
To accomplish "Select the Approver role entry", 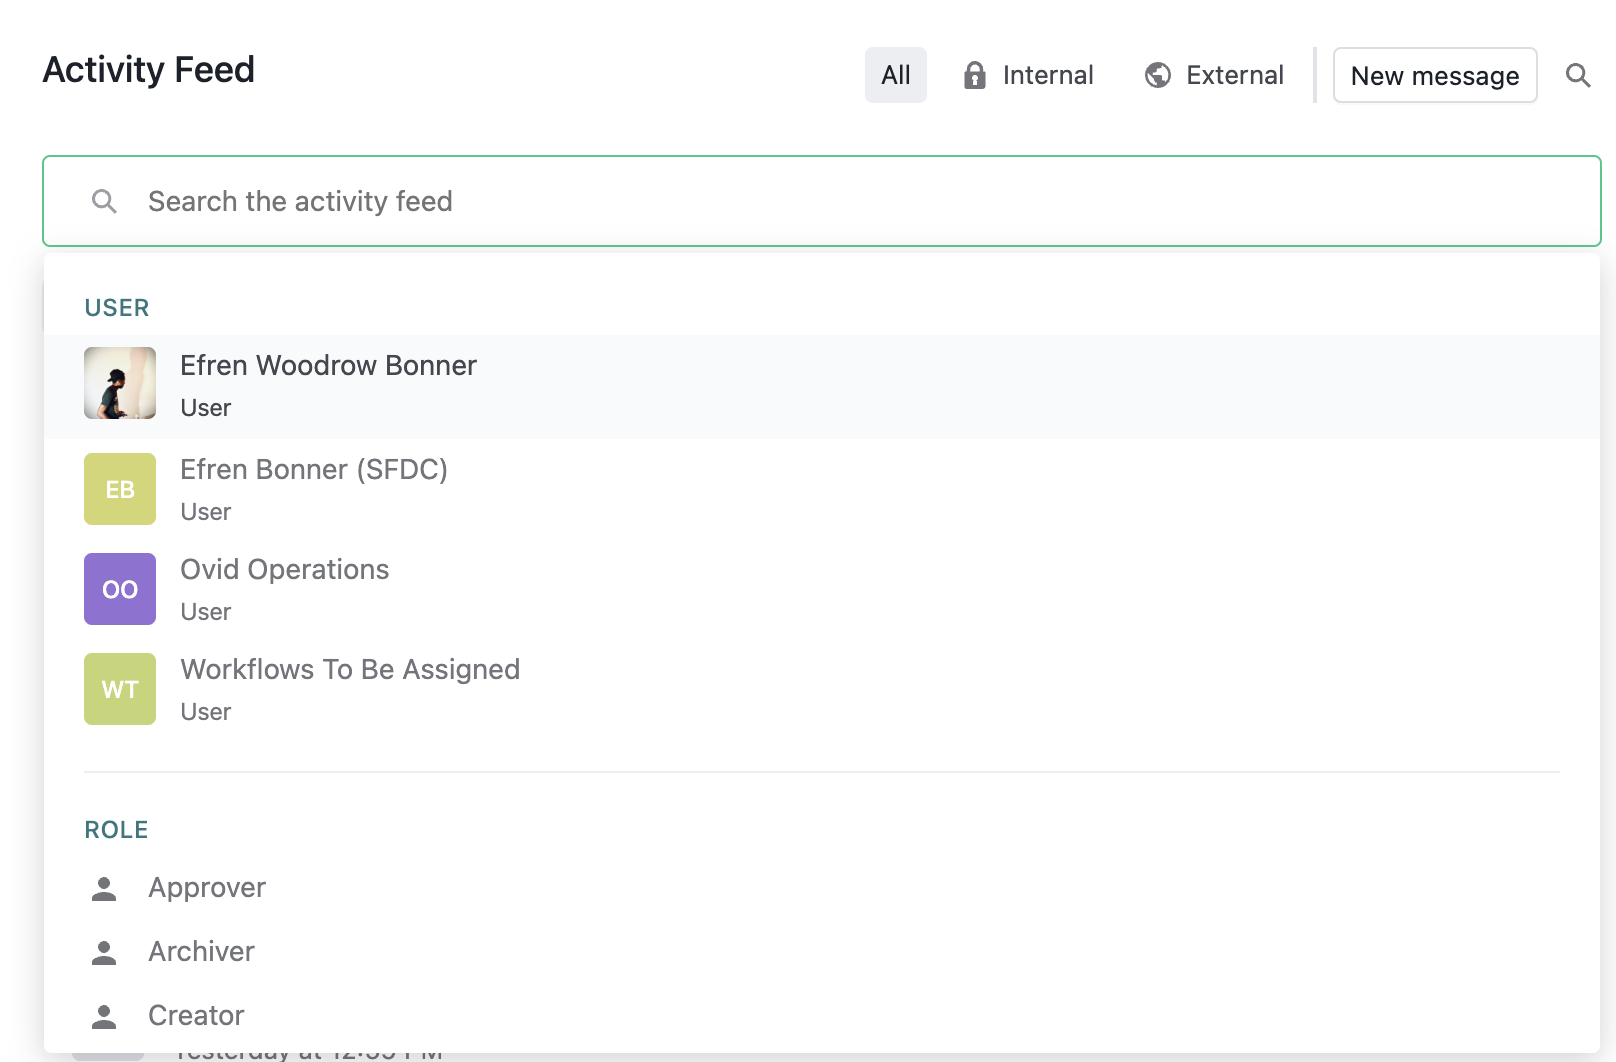I will (207, 886).
